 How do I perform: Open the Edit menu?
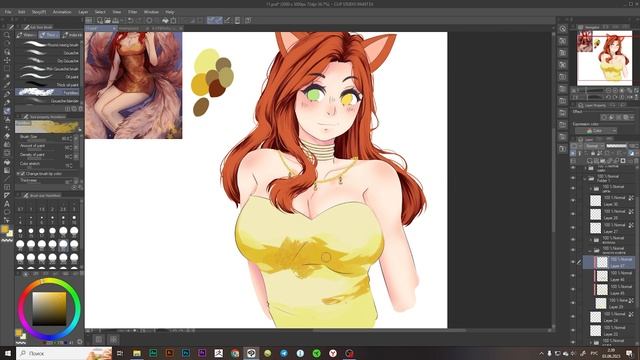22,12
